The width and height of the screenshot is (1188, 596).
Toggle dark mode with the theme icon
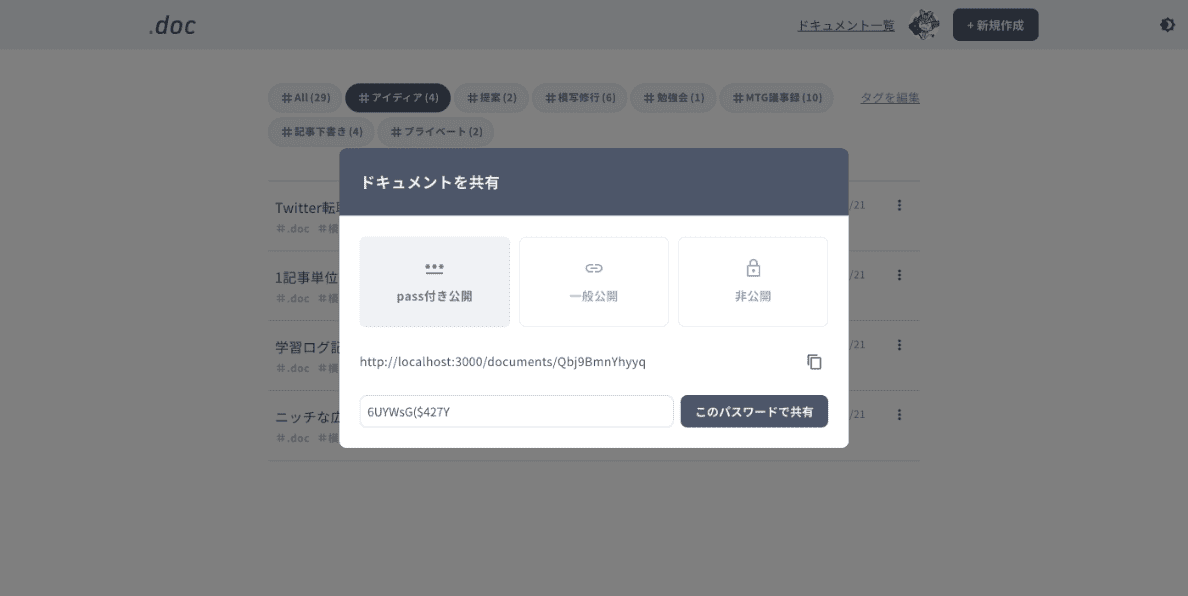click(x=1167, y=25)
